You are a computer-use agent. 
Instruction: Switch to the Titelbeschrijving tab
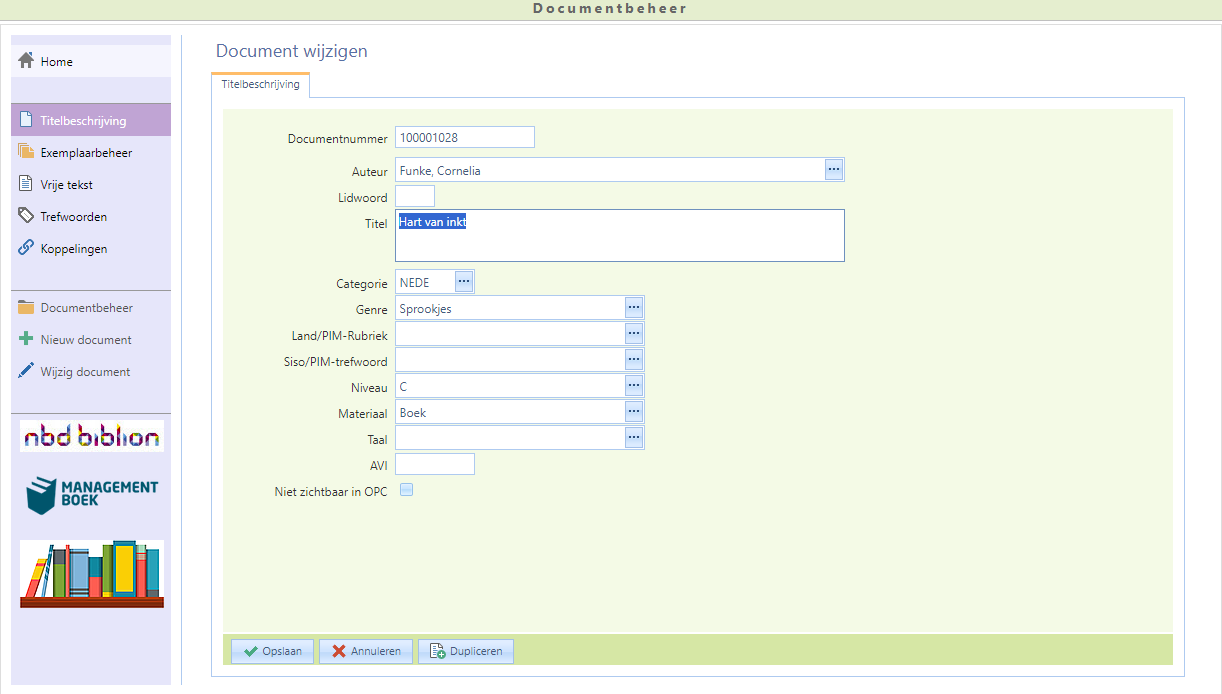261,85
